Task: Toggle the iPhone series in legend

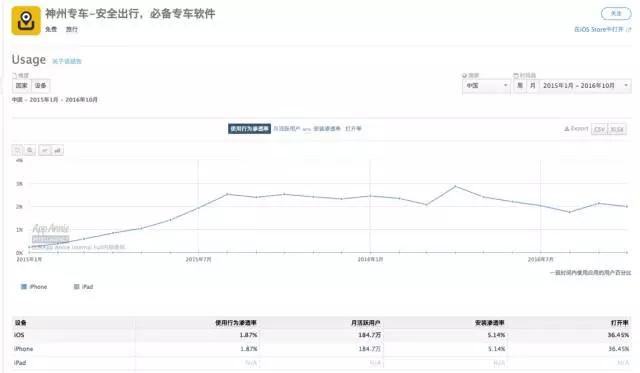Action: [34, 287]
